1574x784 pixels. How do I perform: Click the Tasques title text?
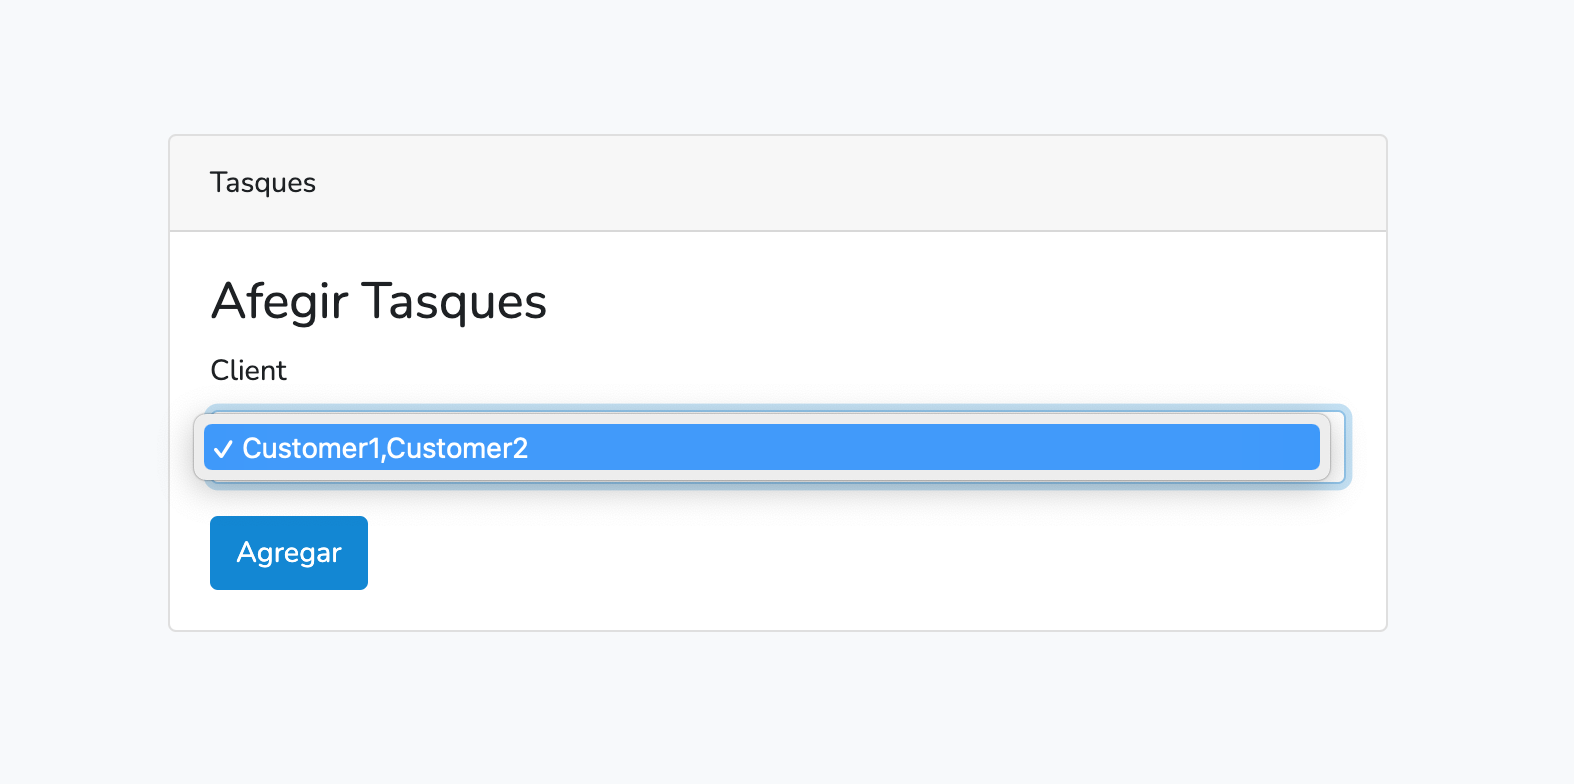coord(263,183)
